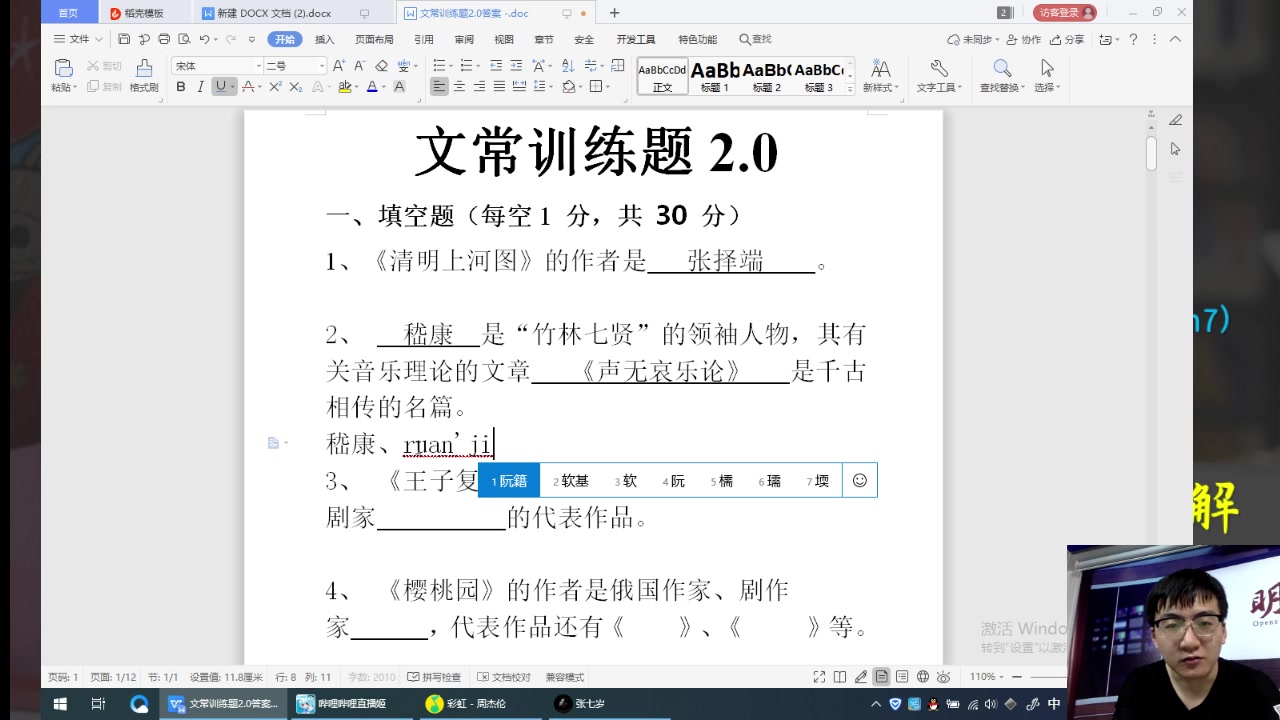Select candidate 阮籍 in IME bar
The height and width of the screenshot is (720, 1280).
click(509, 480)
